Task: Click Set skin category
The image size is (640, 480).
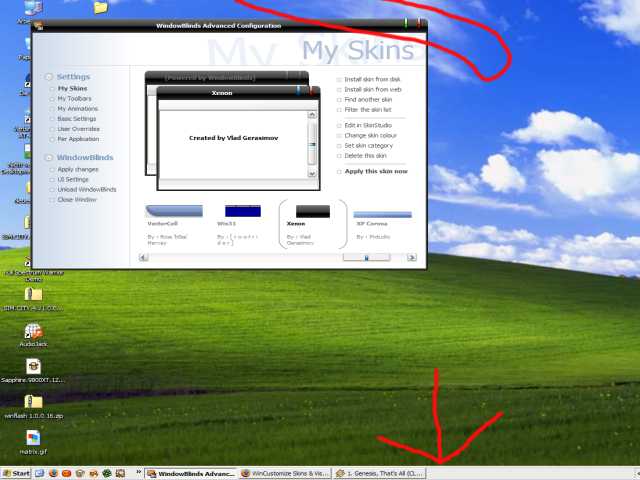Action: (x=368, y=146)
